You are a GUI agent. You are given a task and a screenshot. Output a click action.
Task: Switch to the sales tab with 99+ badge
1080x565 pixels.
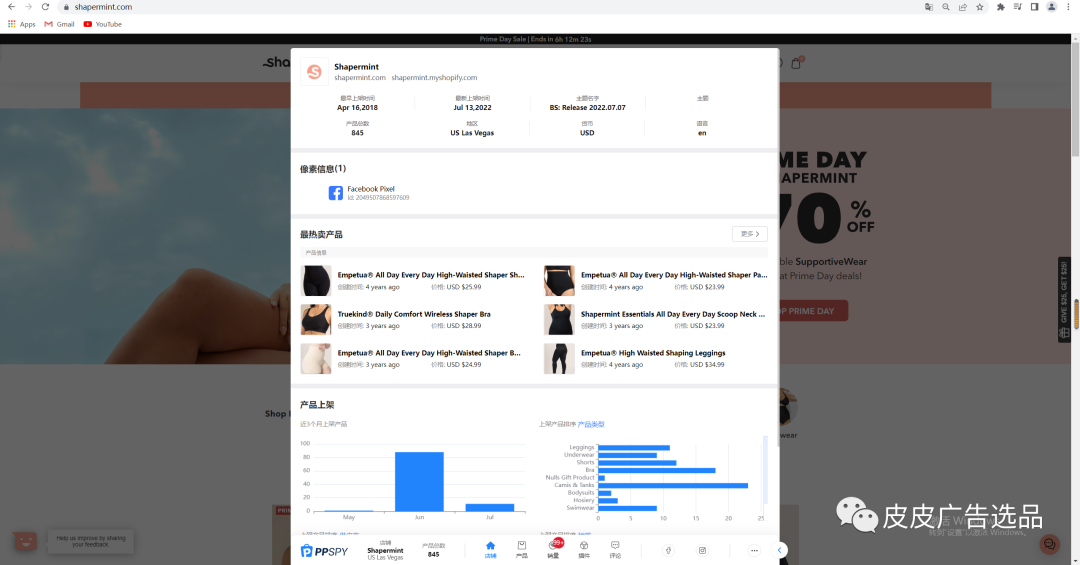tap(554, 549)
